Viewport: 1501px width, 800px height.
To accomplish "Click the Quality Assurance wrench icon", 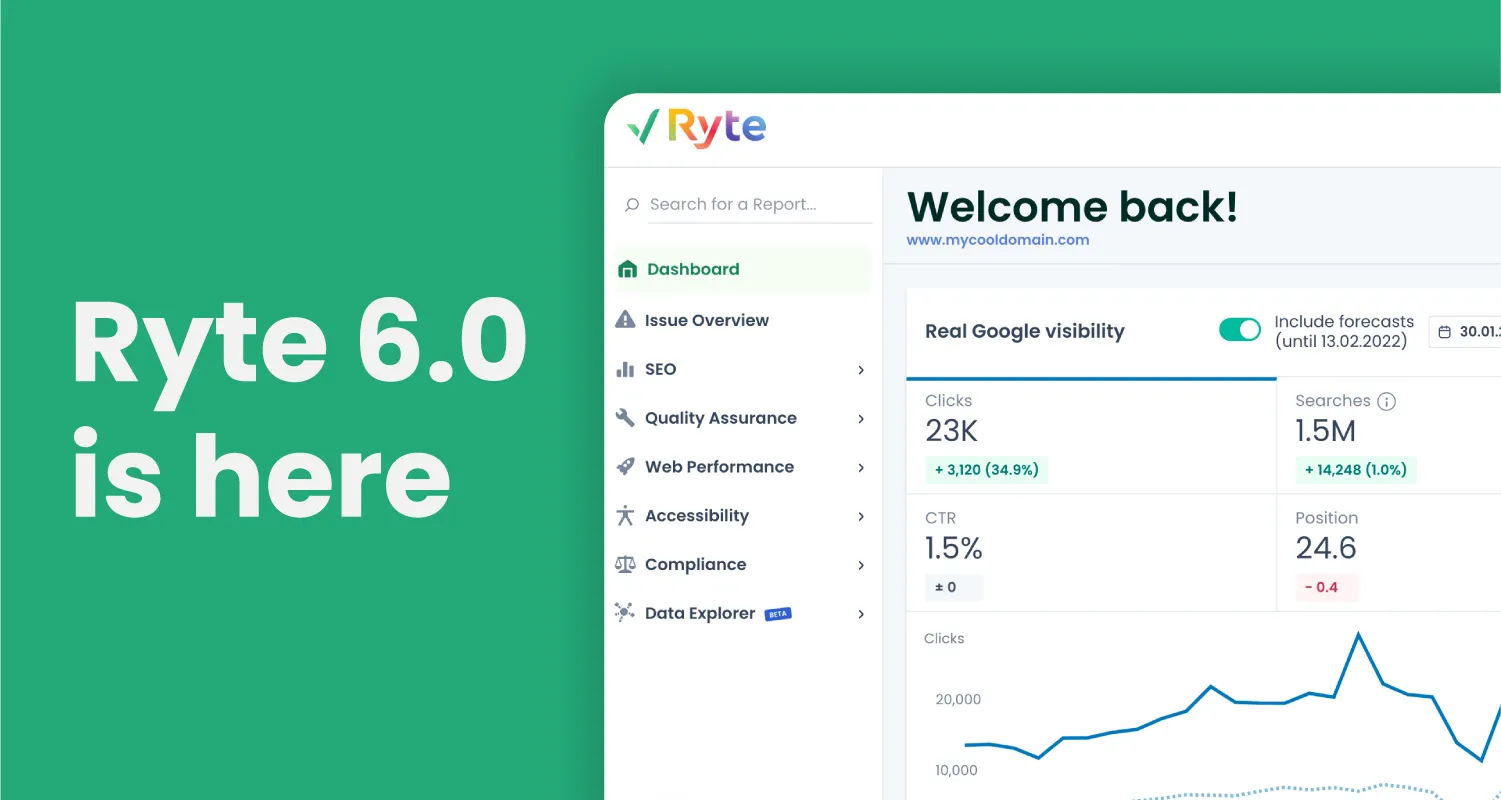I will [625, 418].
